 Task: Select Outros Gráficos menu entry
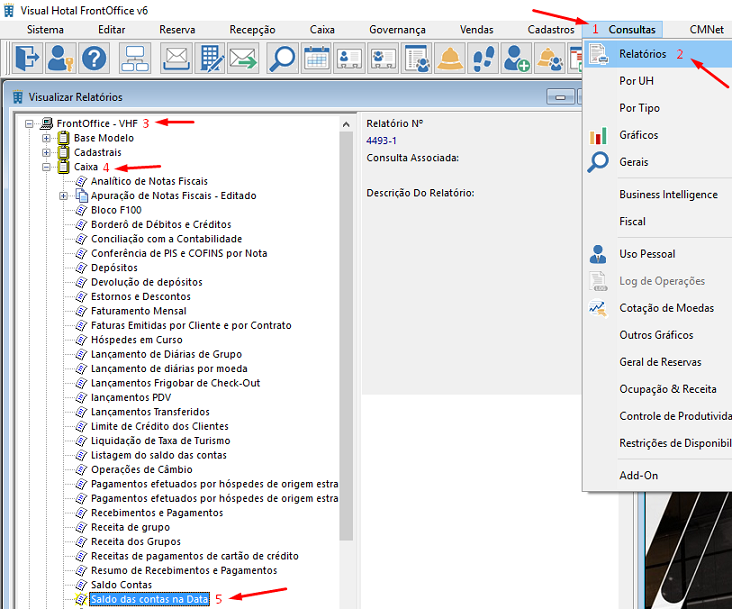click(658, 335)
